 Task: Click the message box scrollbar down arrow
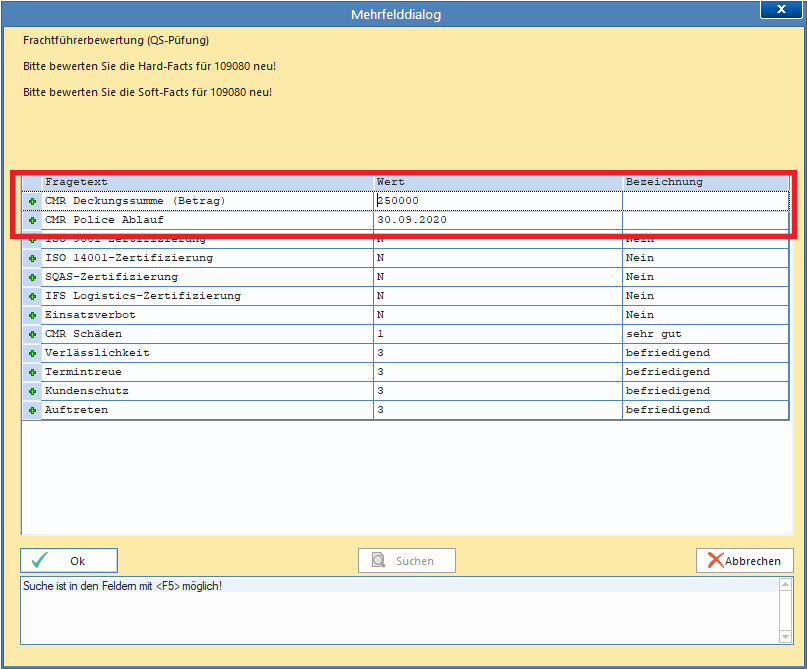(785, 637)
